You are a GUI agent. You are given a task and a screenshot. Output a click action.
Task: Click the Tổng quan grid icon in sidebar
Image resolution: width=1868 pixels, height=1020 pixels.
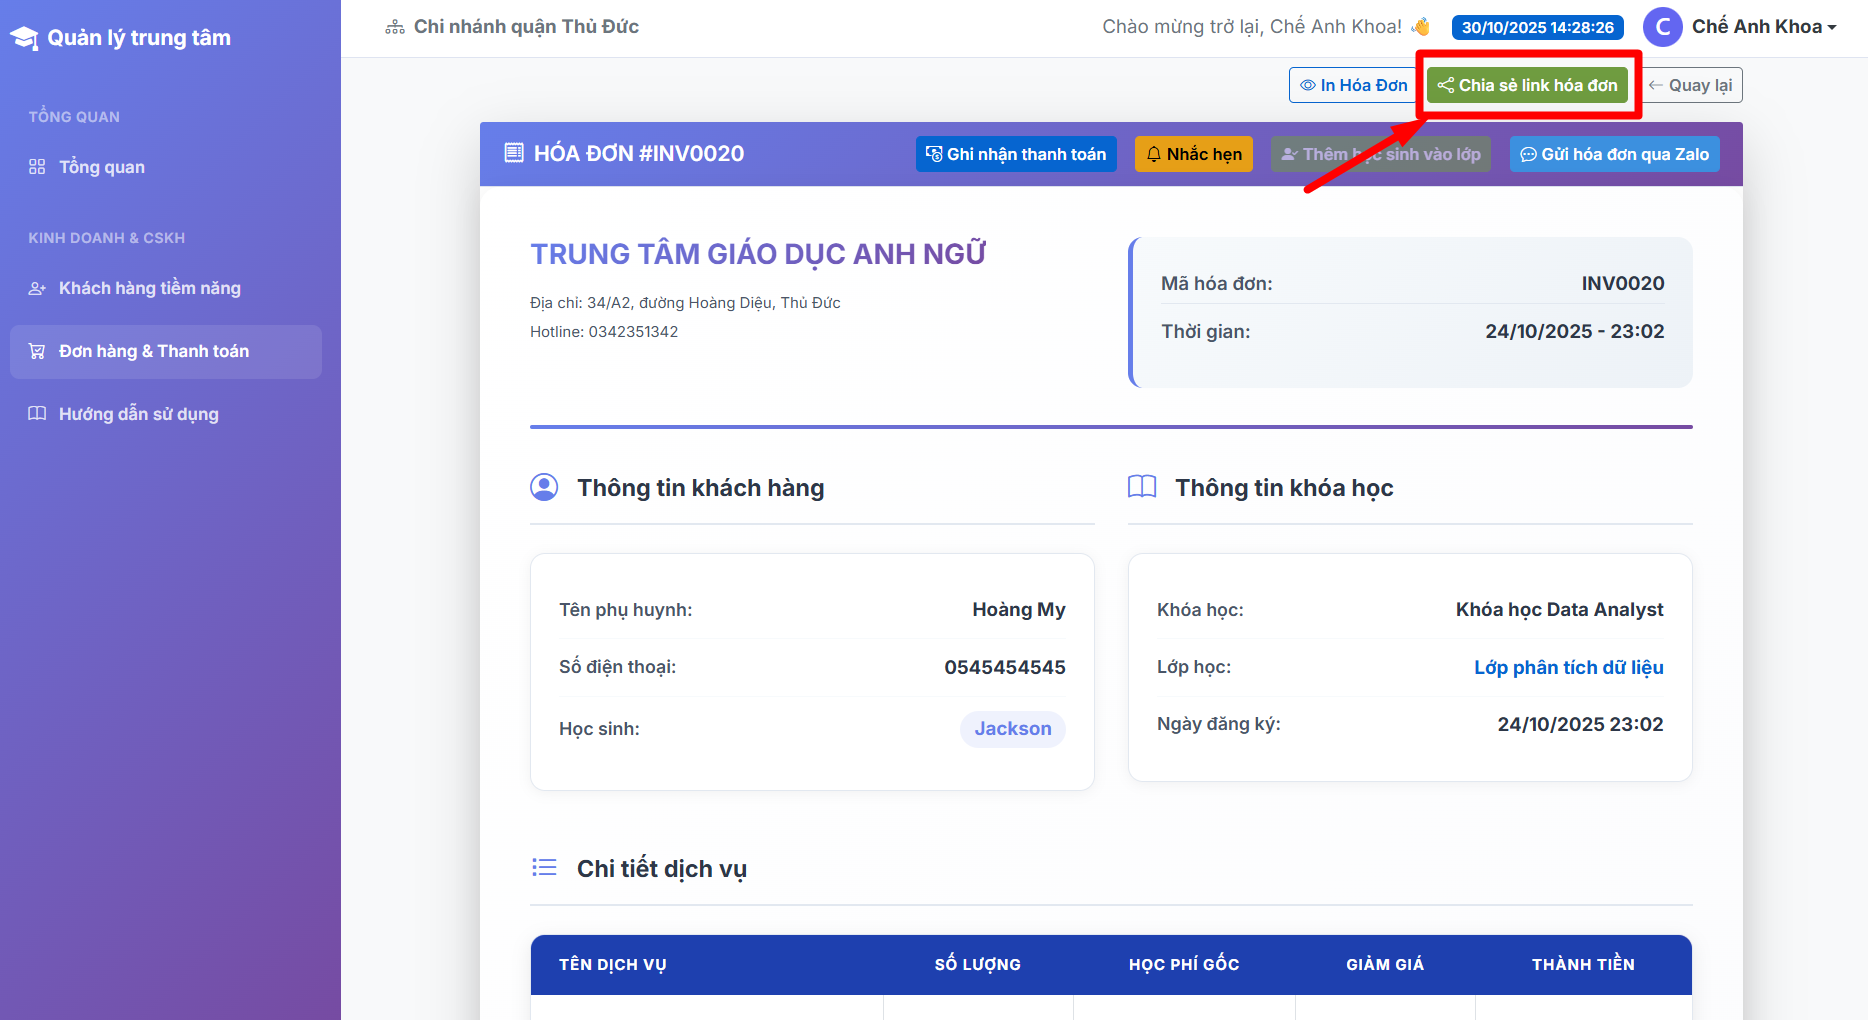(37, 167)
